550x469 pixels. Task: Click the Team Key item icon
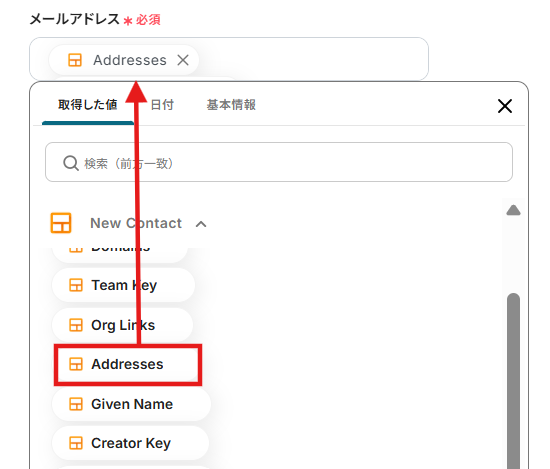(76, 285)
